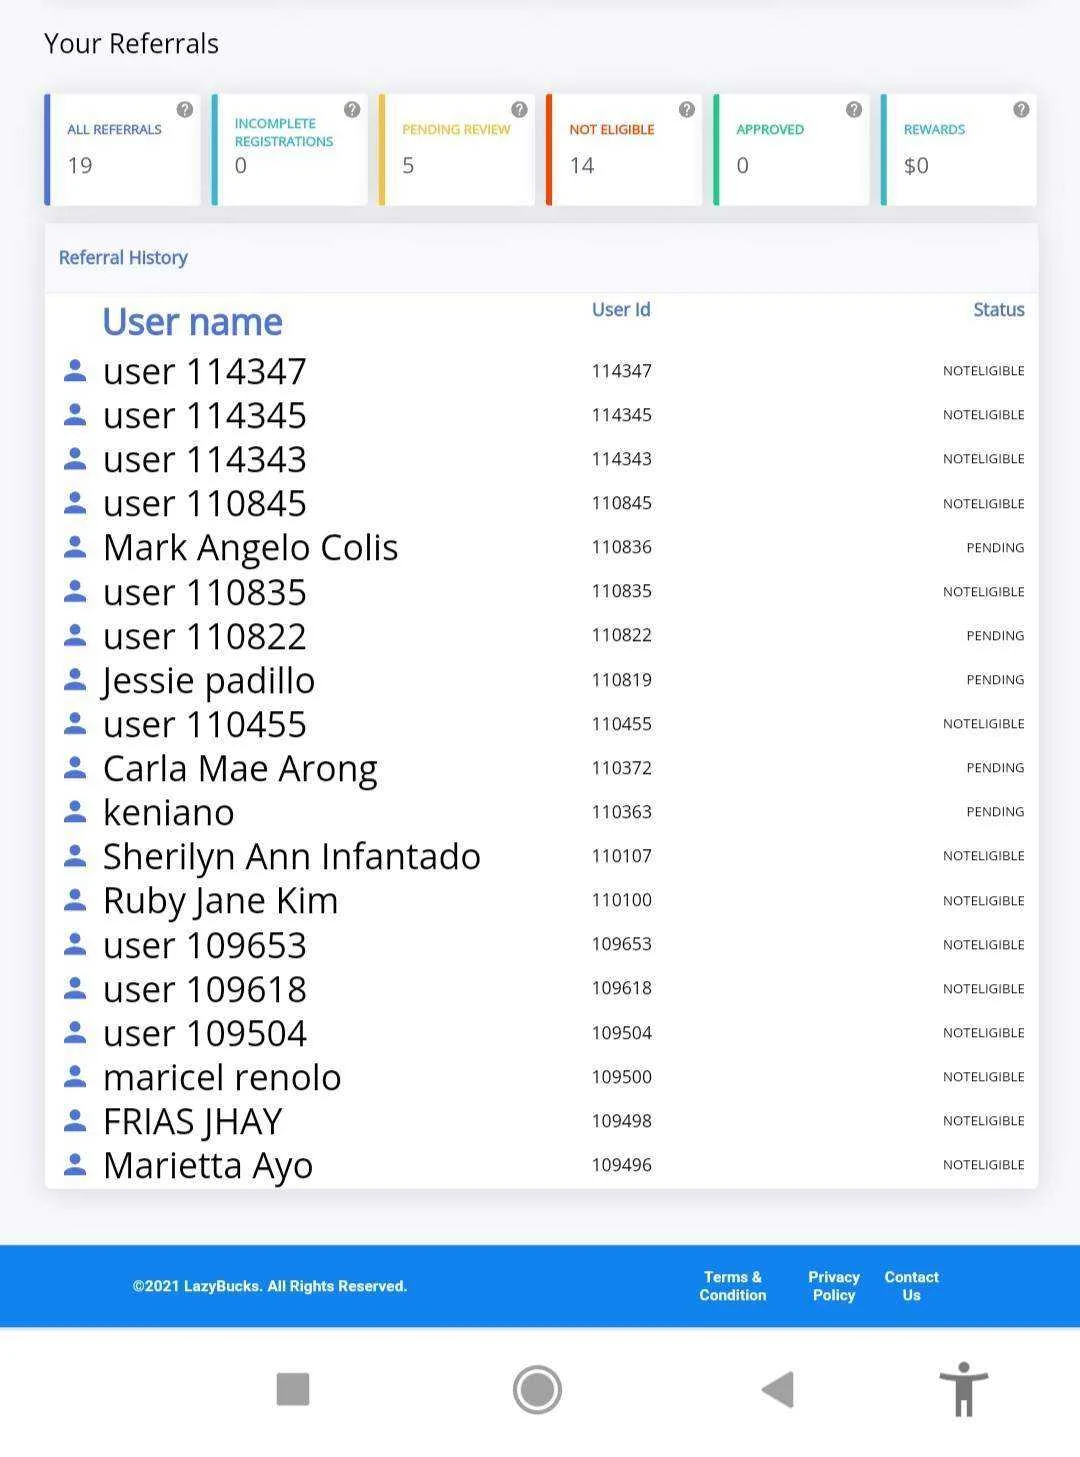The height and width of the screenshot is (1457, 1080).
Task: Select the Incomplete Registrations card
Action: [x=290, y=150]
